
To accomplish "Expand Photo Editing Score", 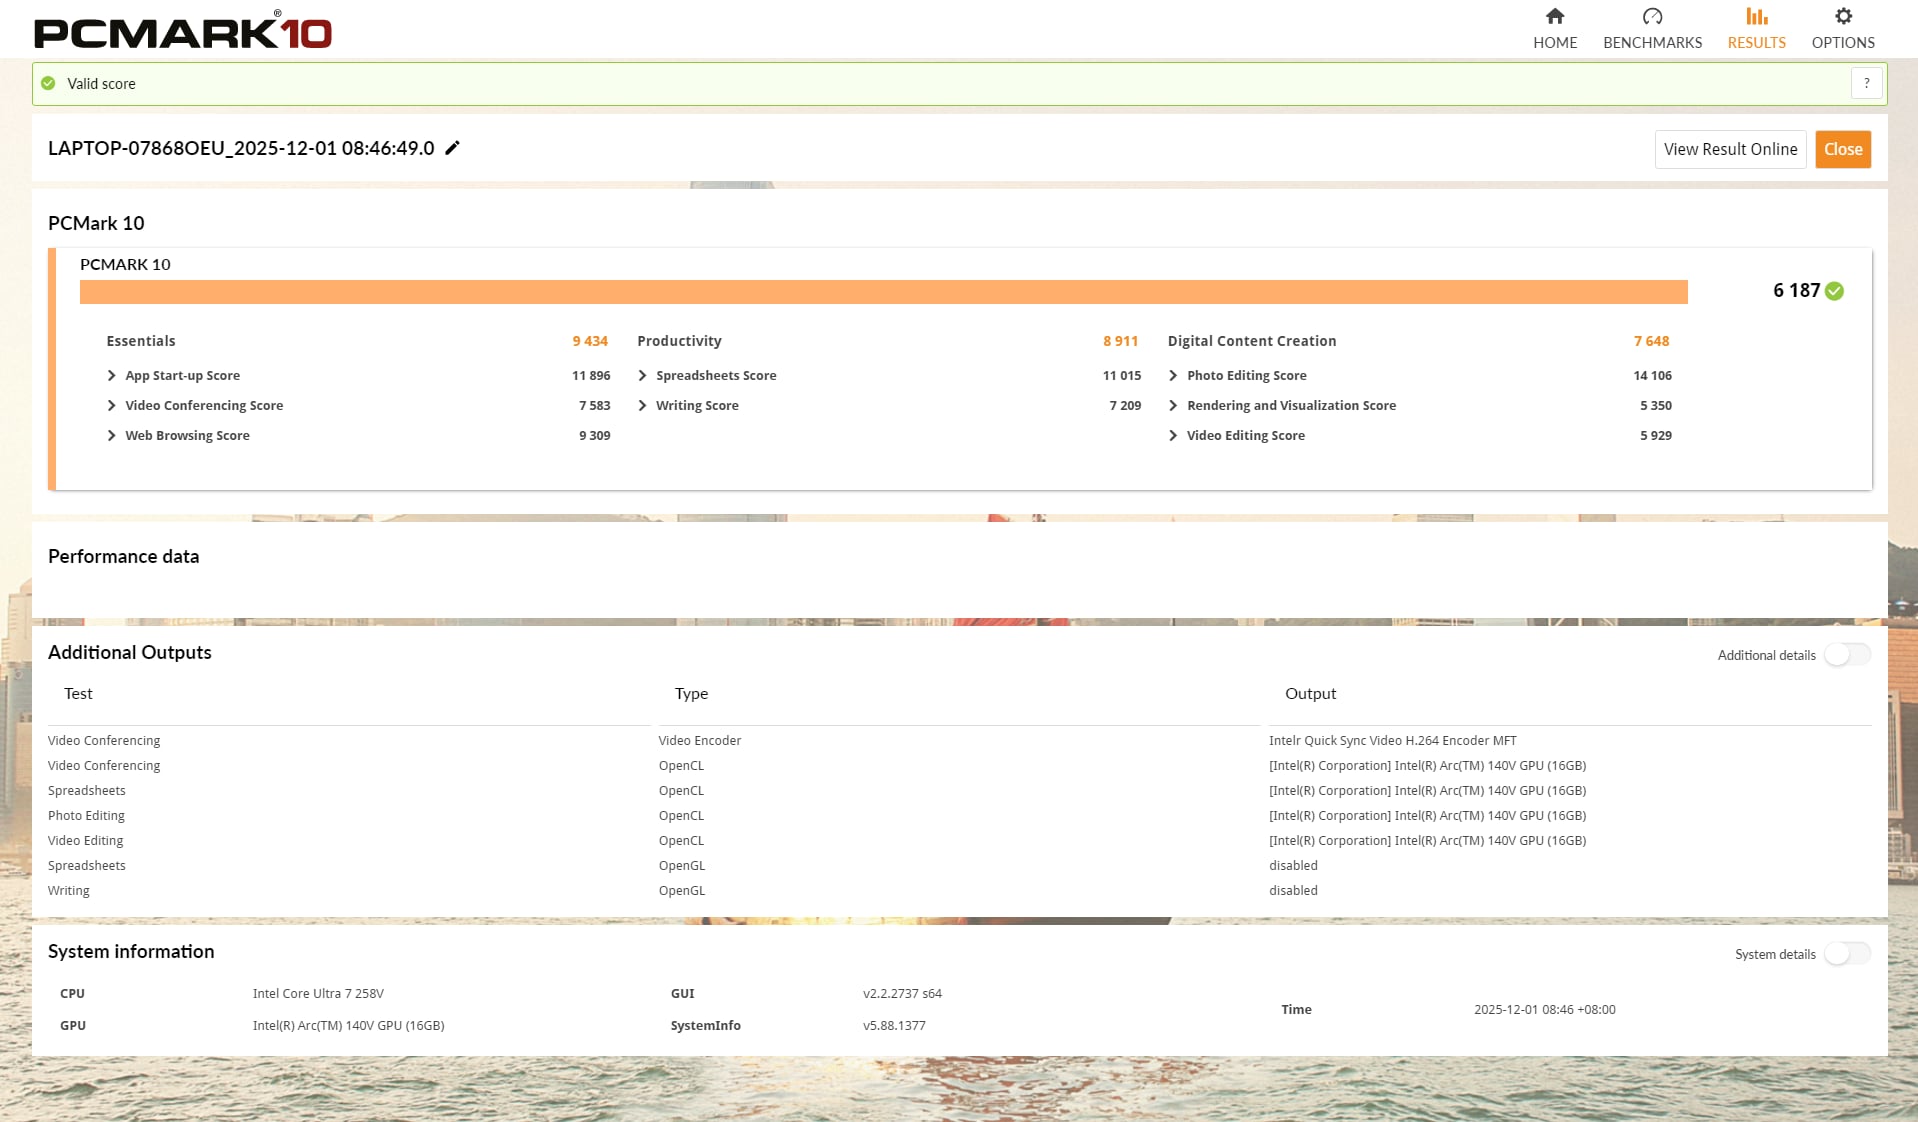I will (1173, 376).
